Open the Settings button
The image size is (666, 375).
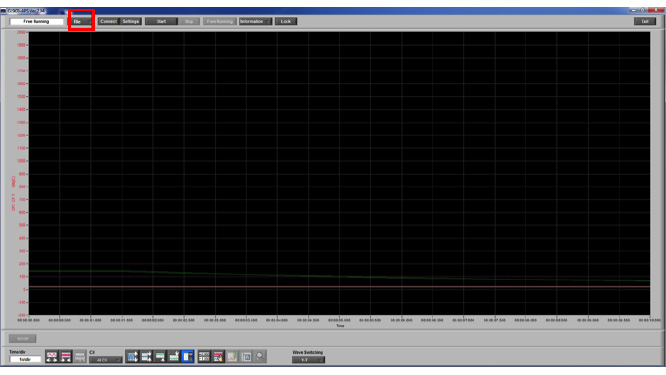pyautogui.click(x=130, y=21)
